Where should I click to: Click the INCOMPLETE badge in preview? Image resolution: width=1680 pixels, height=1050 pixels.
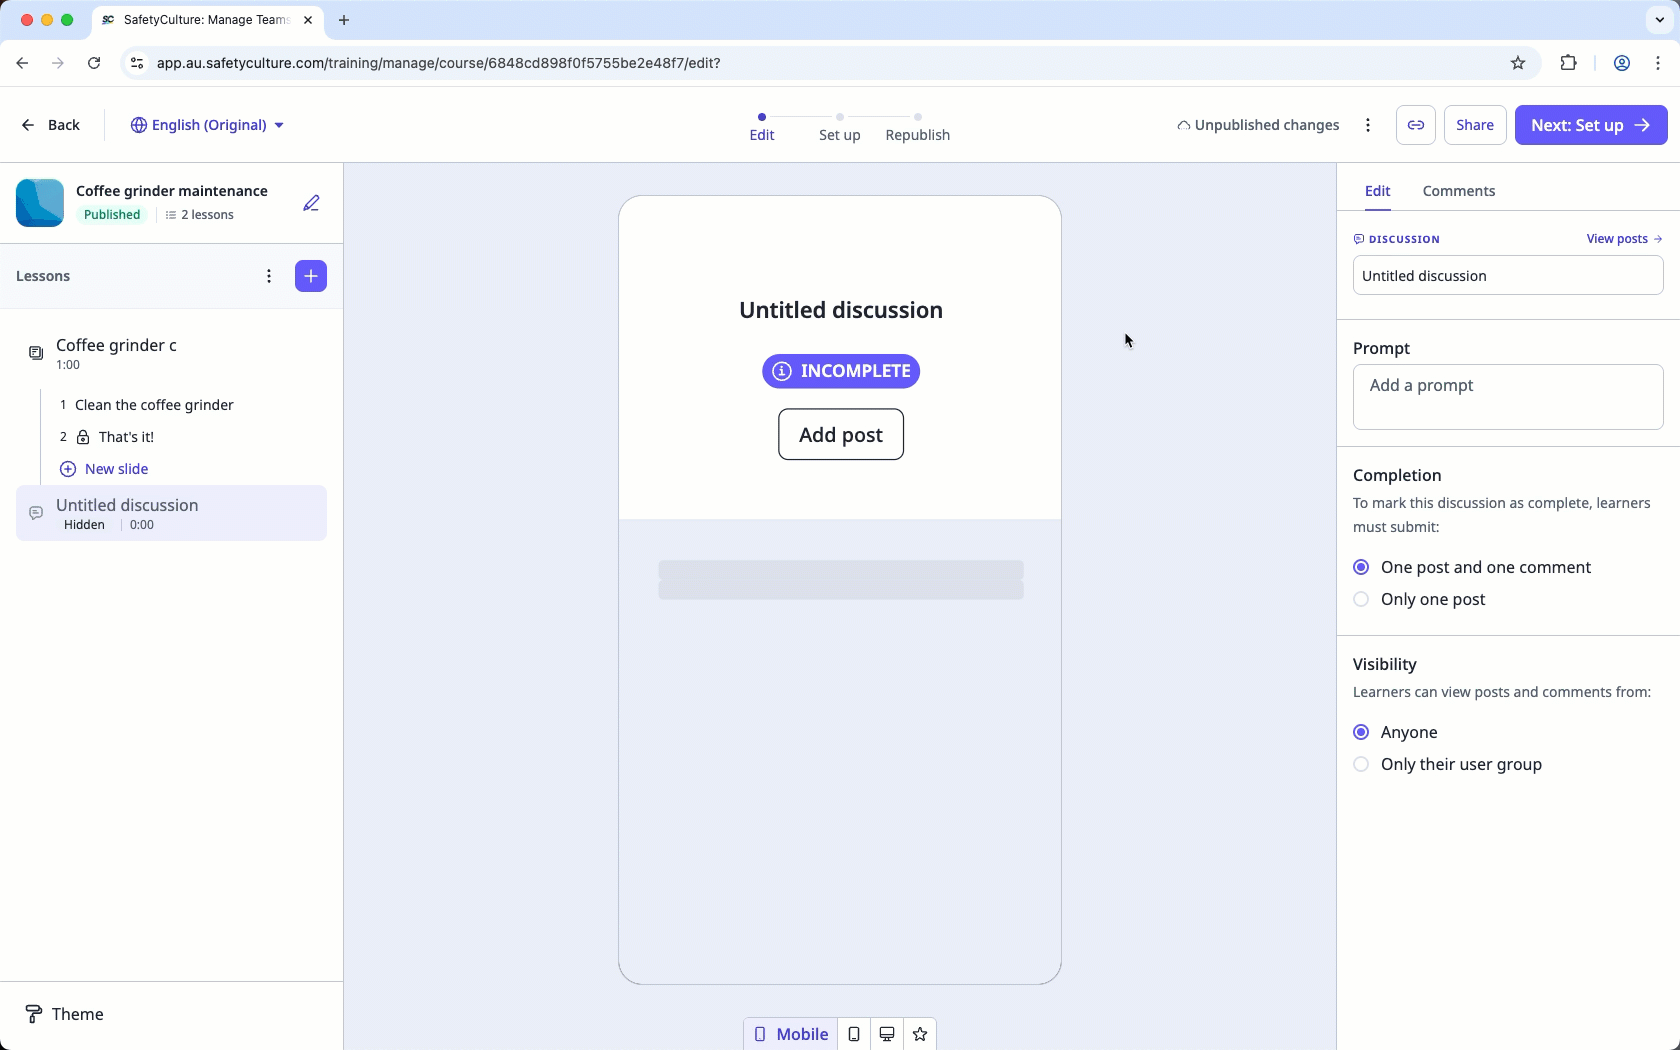coord(841,371)
